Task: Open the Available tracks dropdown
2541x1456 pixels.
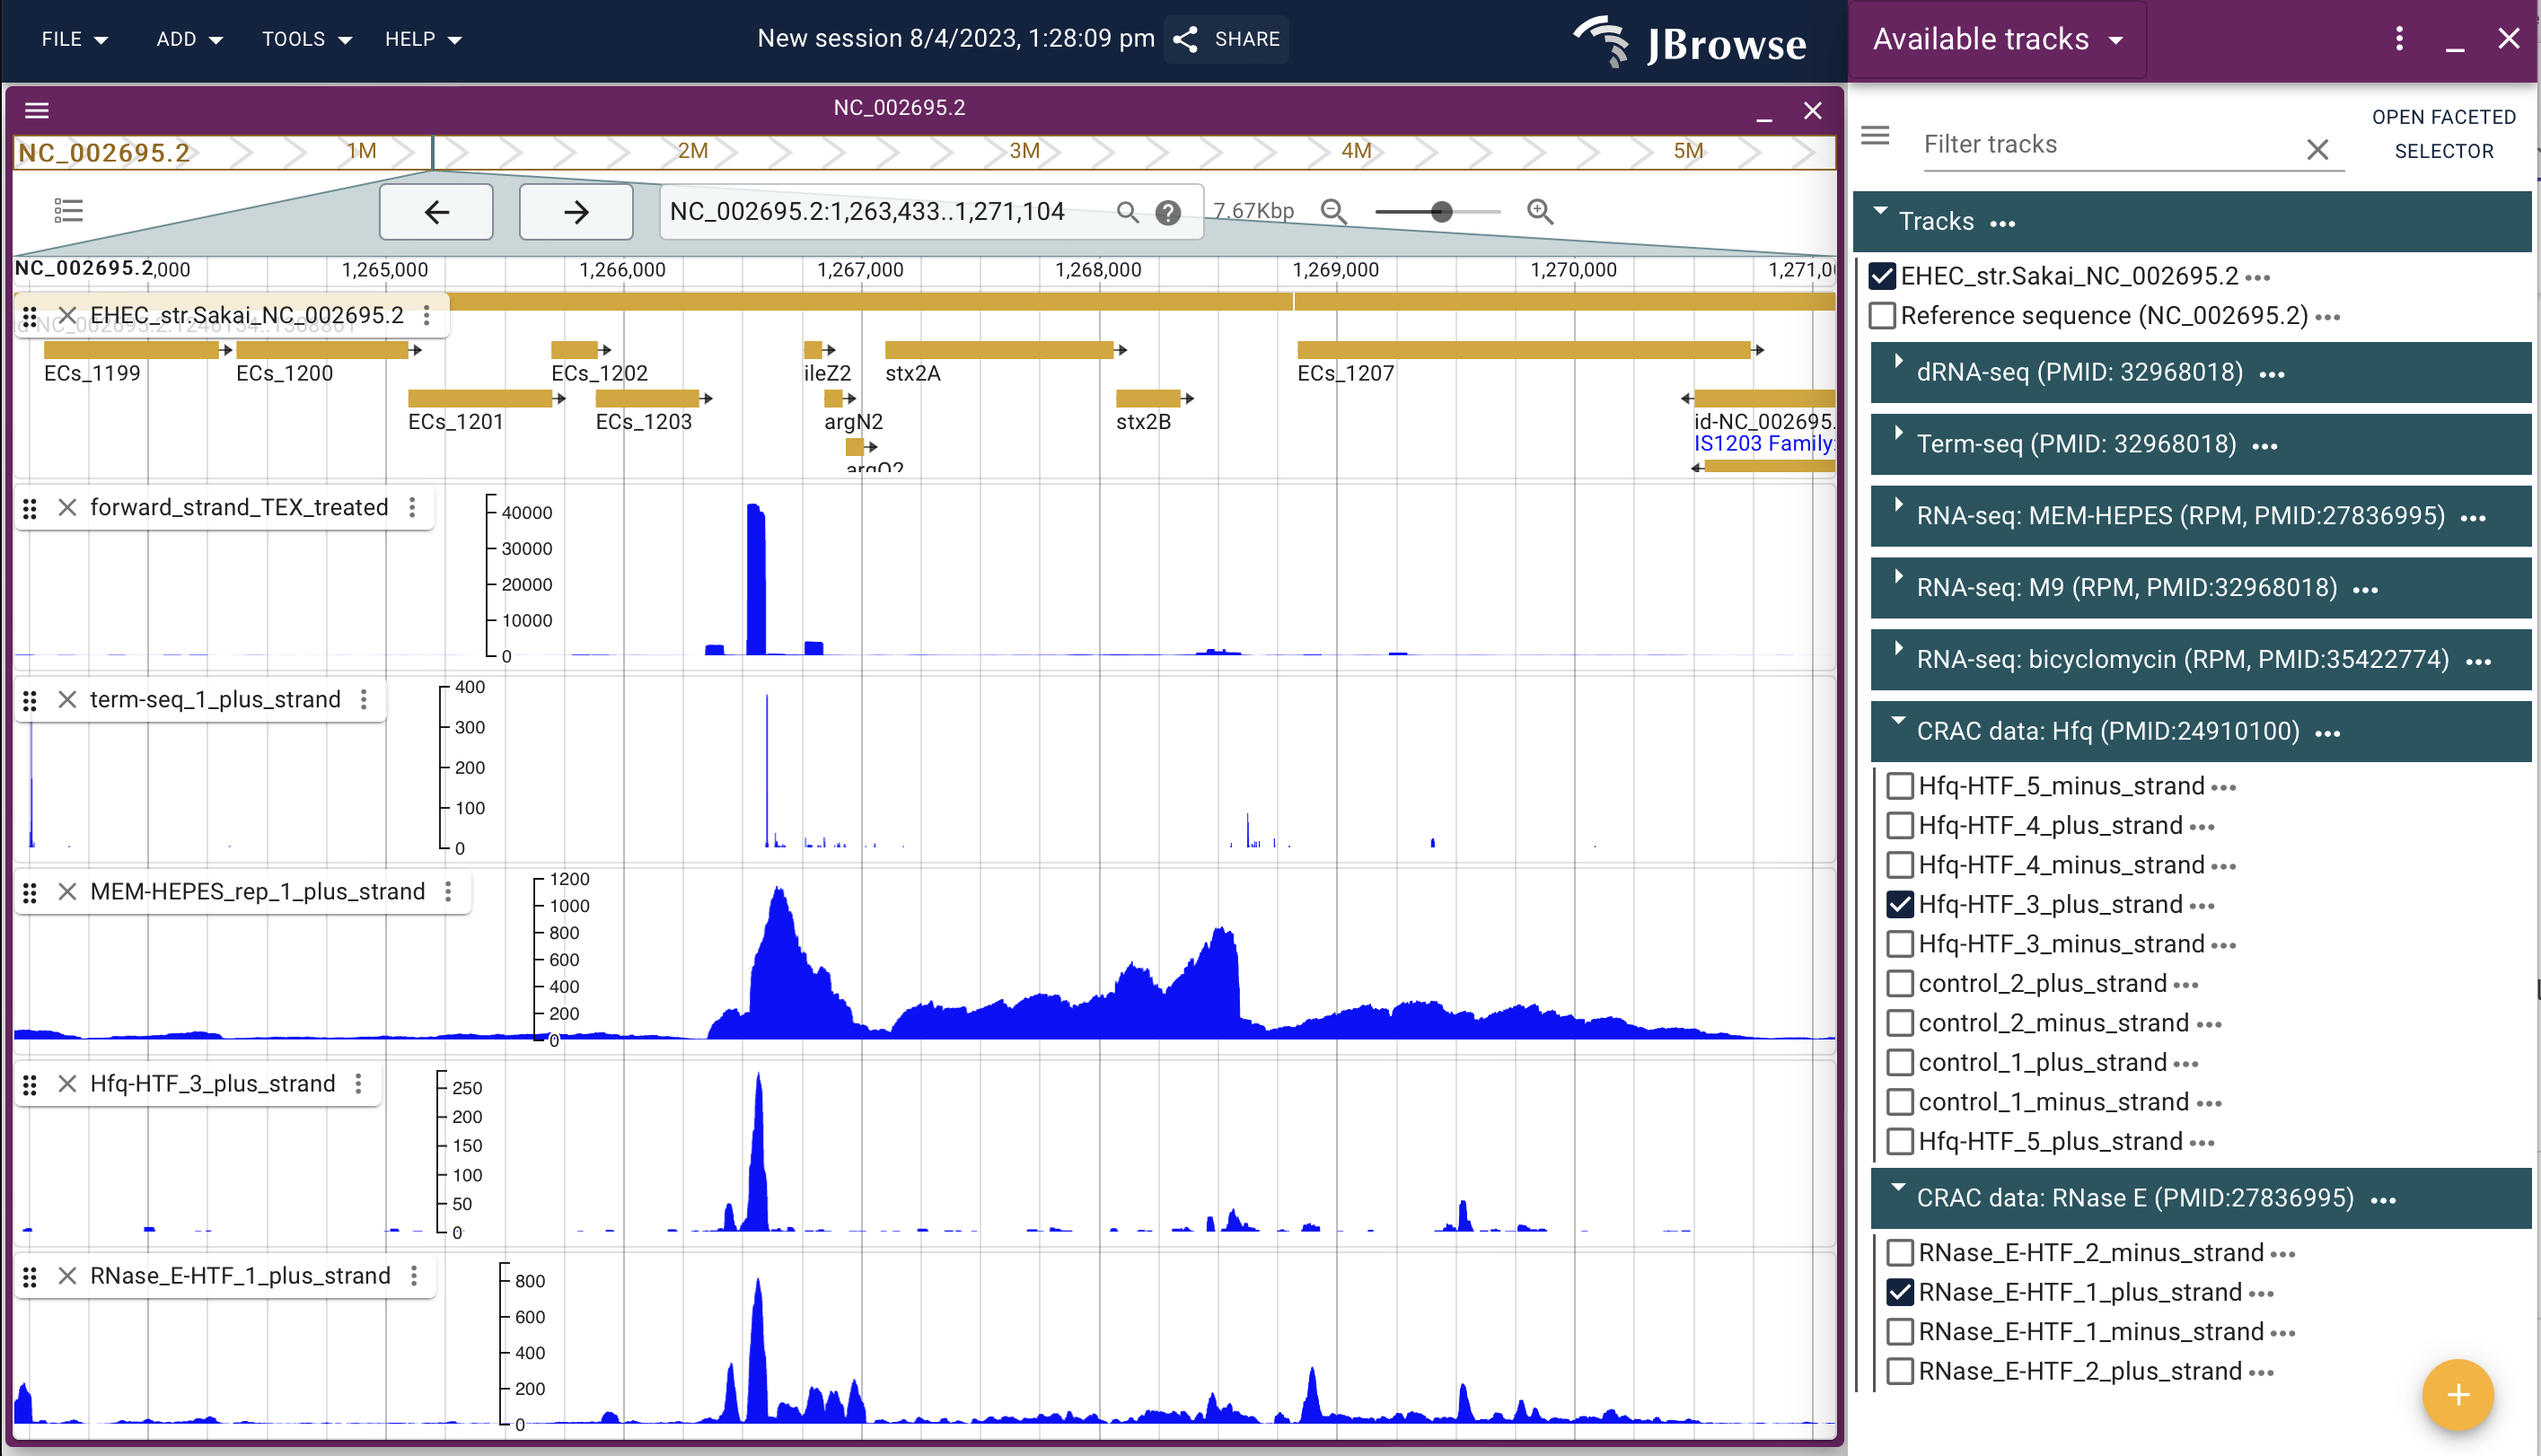Action: [1997, 39]
